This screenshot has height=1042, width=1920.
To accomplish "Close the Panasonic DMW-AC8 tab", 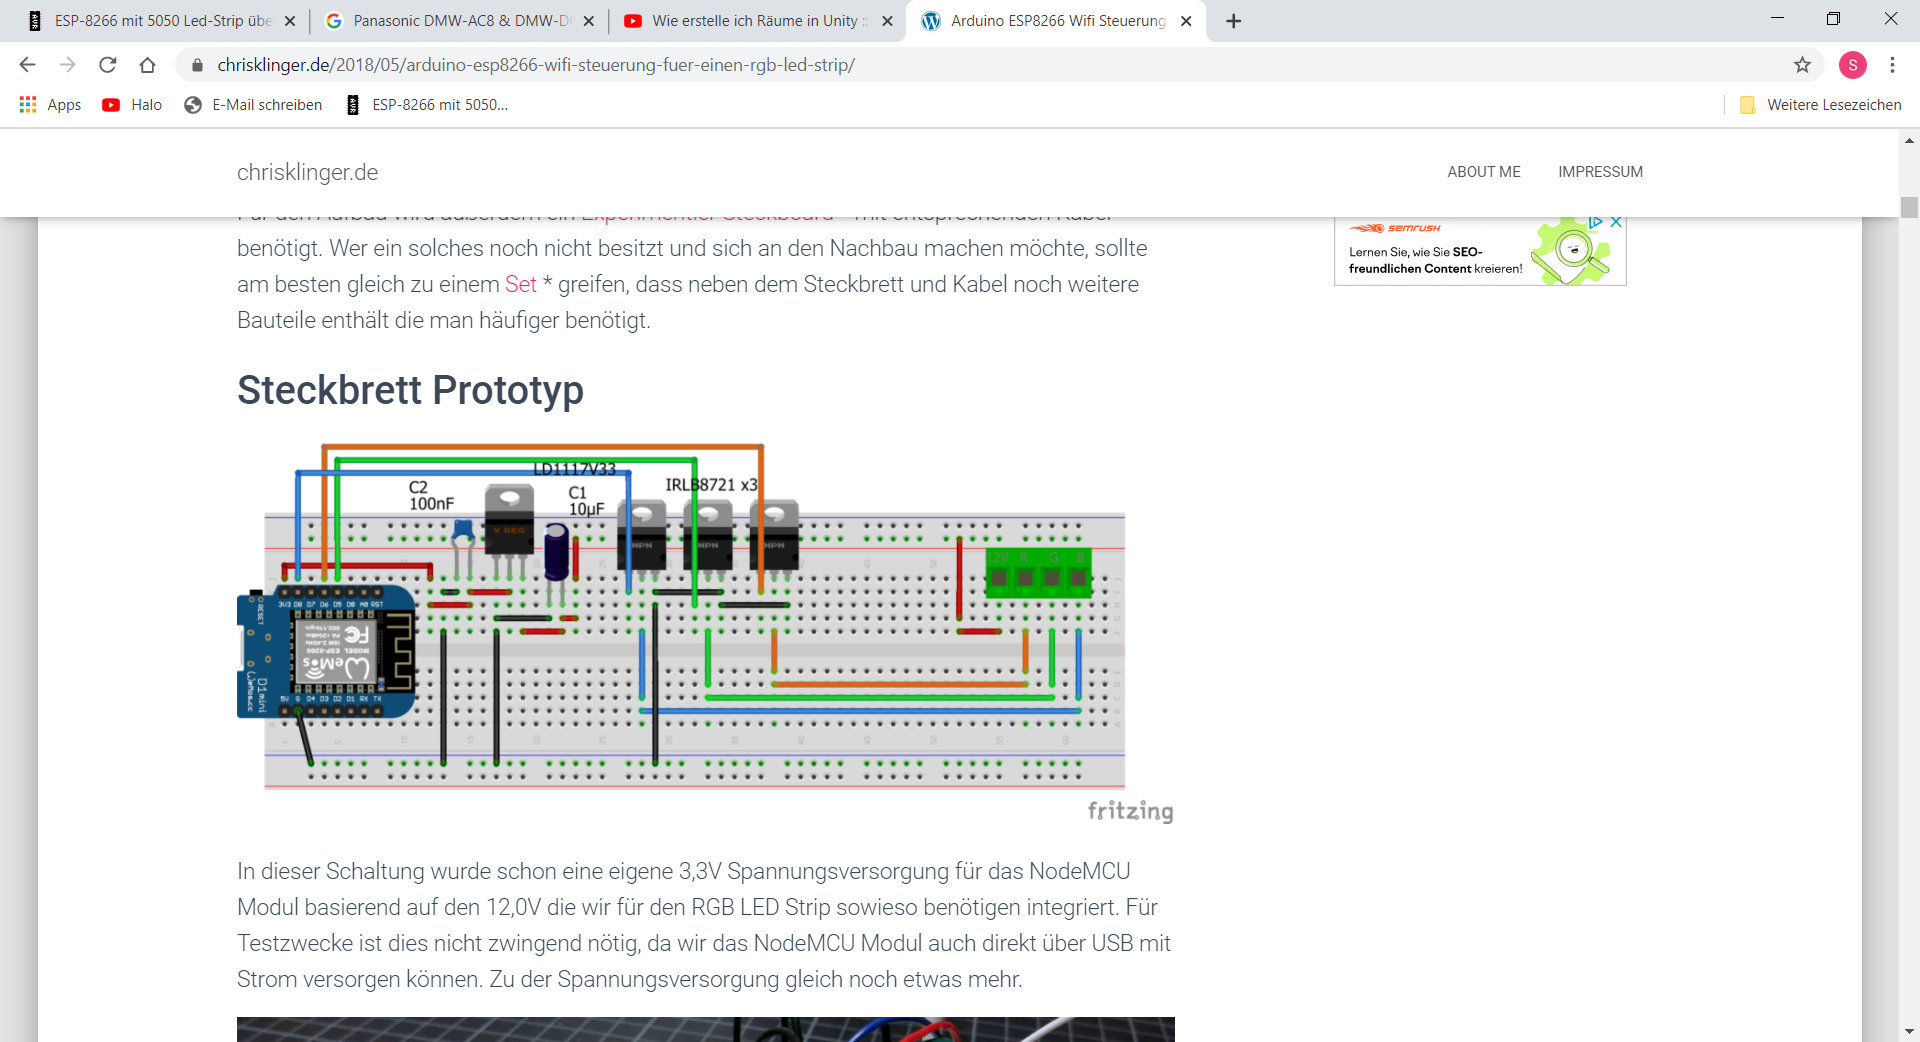I will (589, 20).
